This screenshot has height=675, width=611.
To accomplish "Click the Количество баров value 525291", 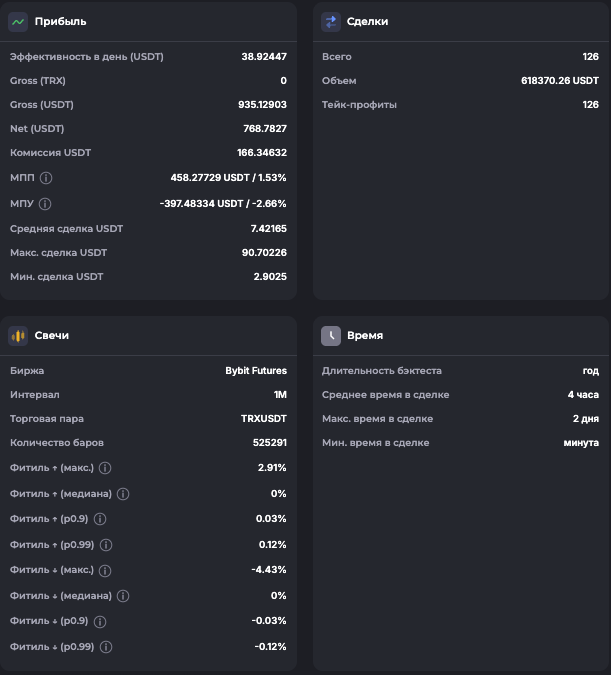I will click(x=265, y=443).
